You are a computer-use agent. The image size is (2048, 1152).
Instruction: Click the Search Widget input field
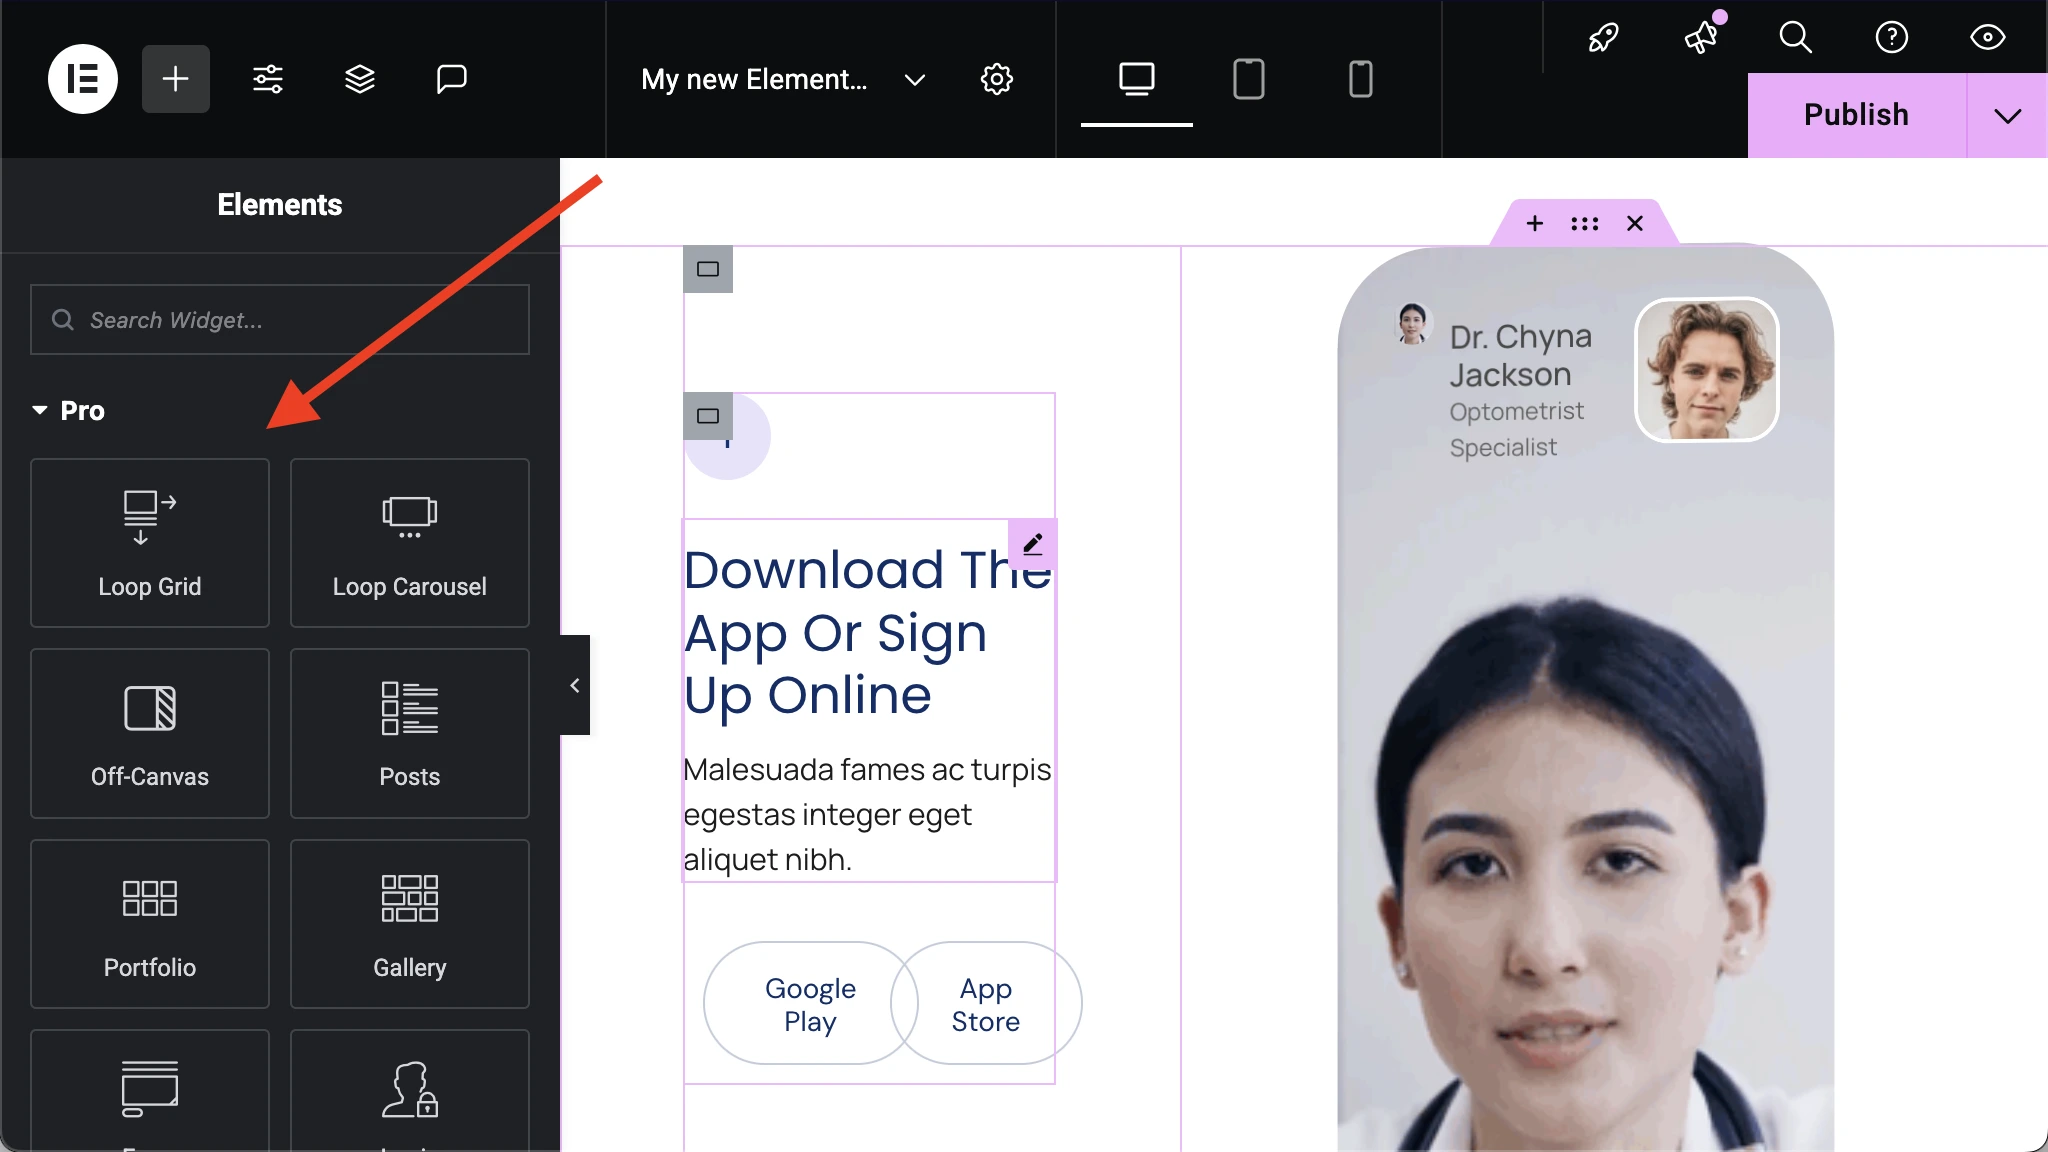pyautogui.click(x=280, y=319)
